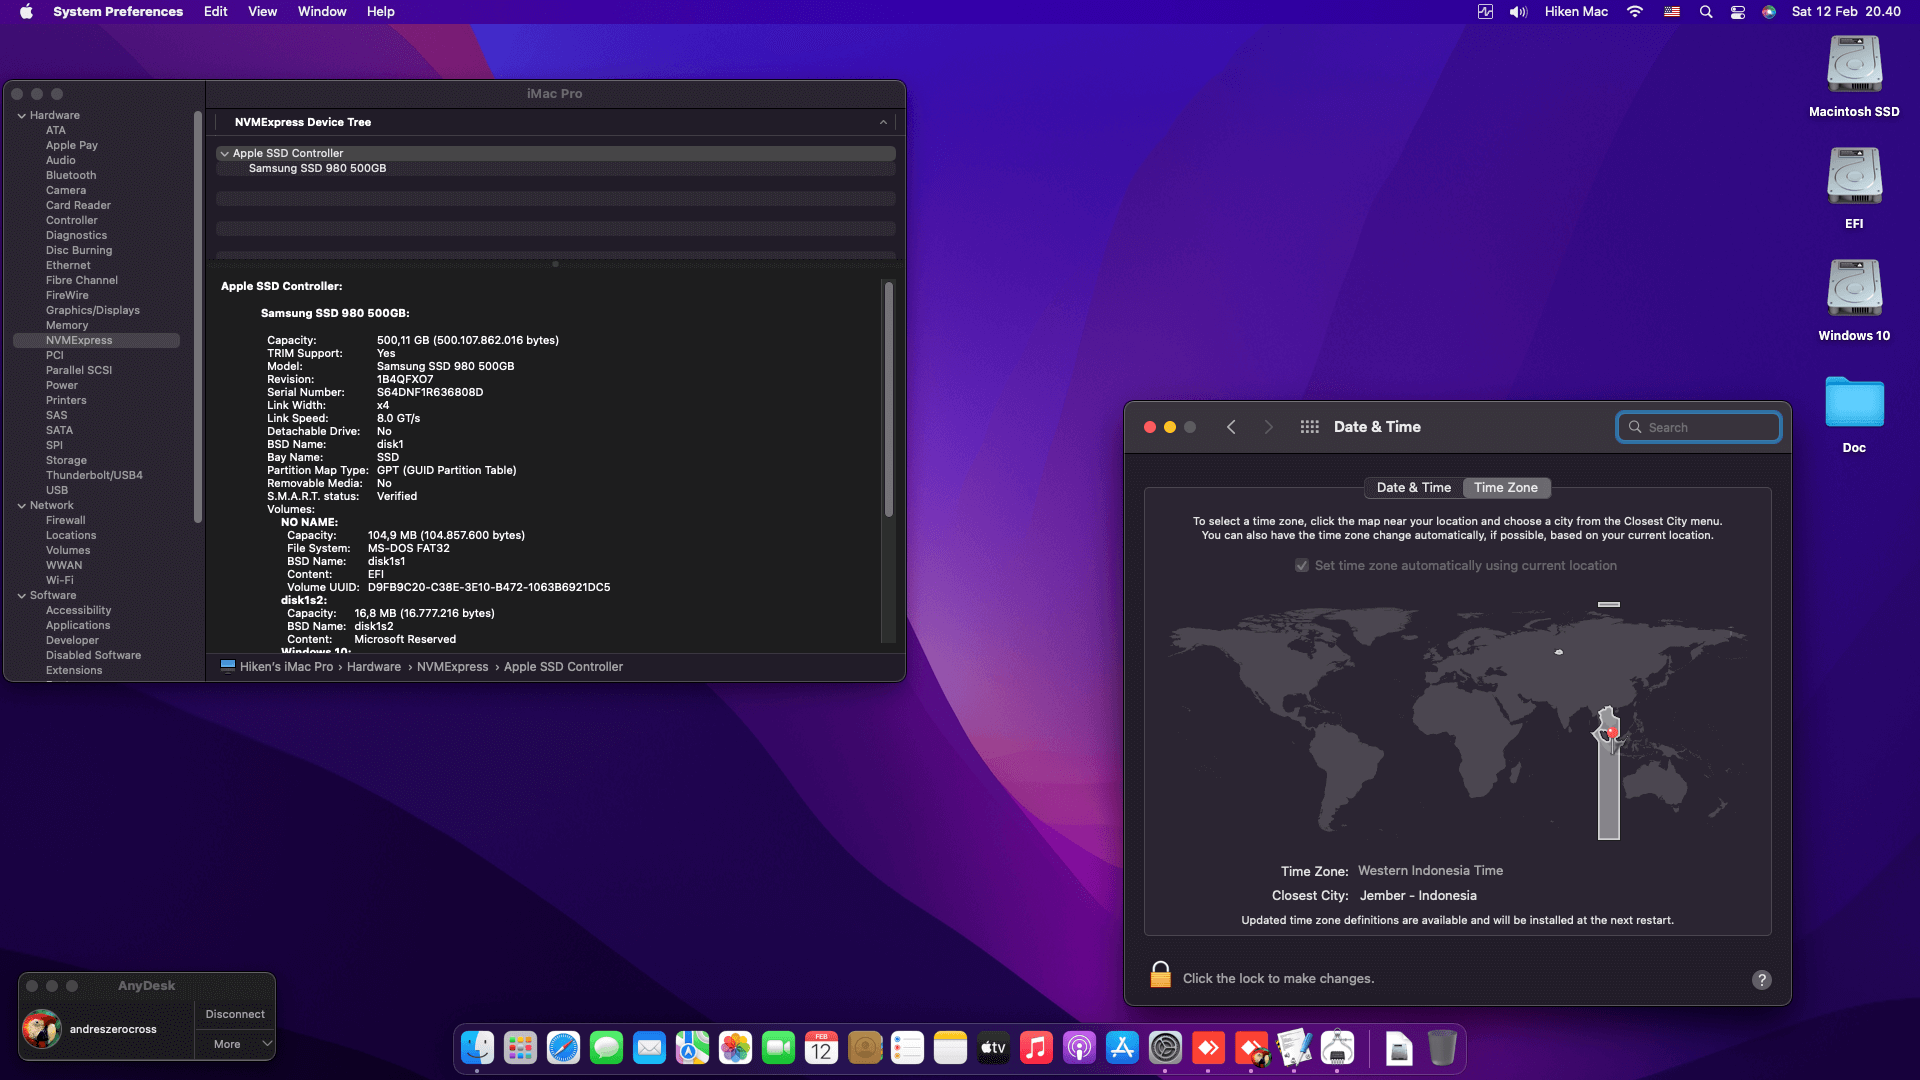Click Hardware in the path breadcrumb
Image resolution: width=1920 pixels, height=1080 pixels.
pos(374,667)
